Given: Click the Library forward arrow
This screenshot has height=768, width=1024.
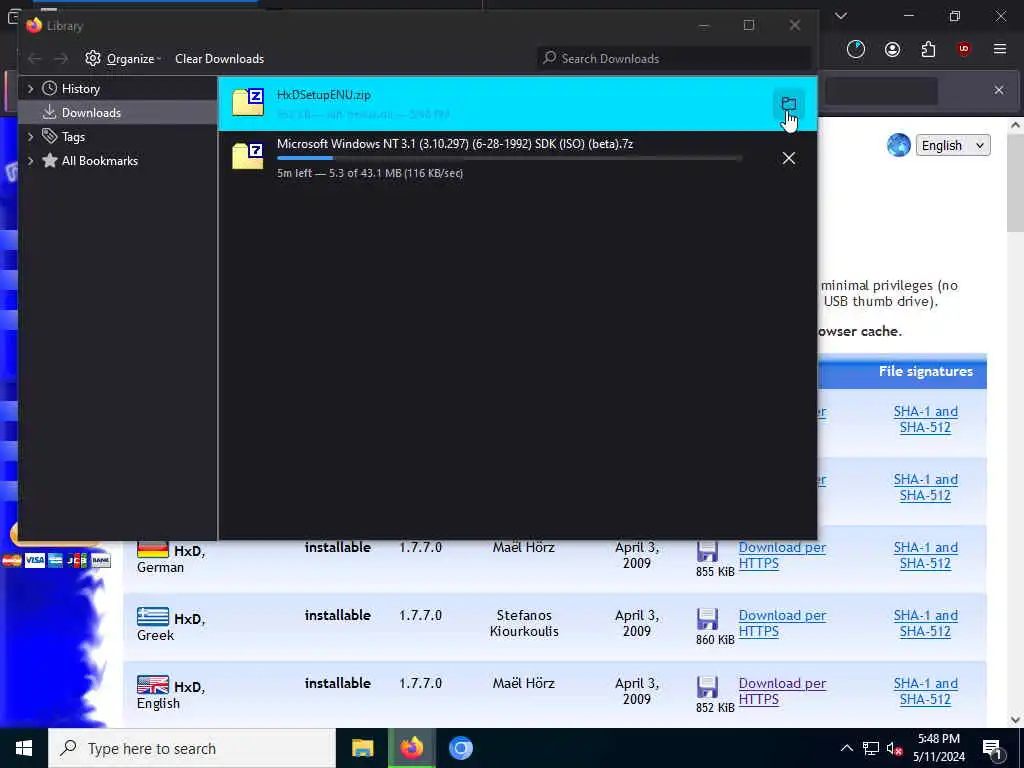Looking at the screenshot, I should tap(61, 59).
